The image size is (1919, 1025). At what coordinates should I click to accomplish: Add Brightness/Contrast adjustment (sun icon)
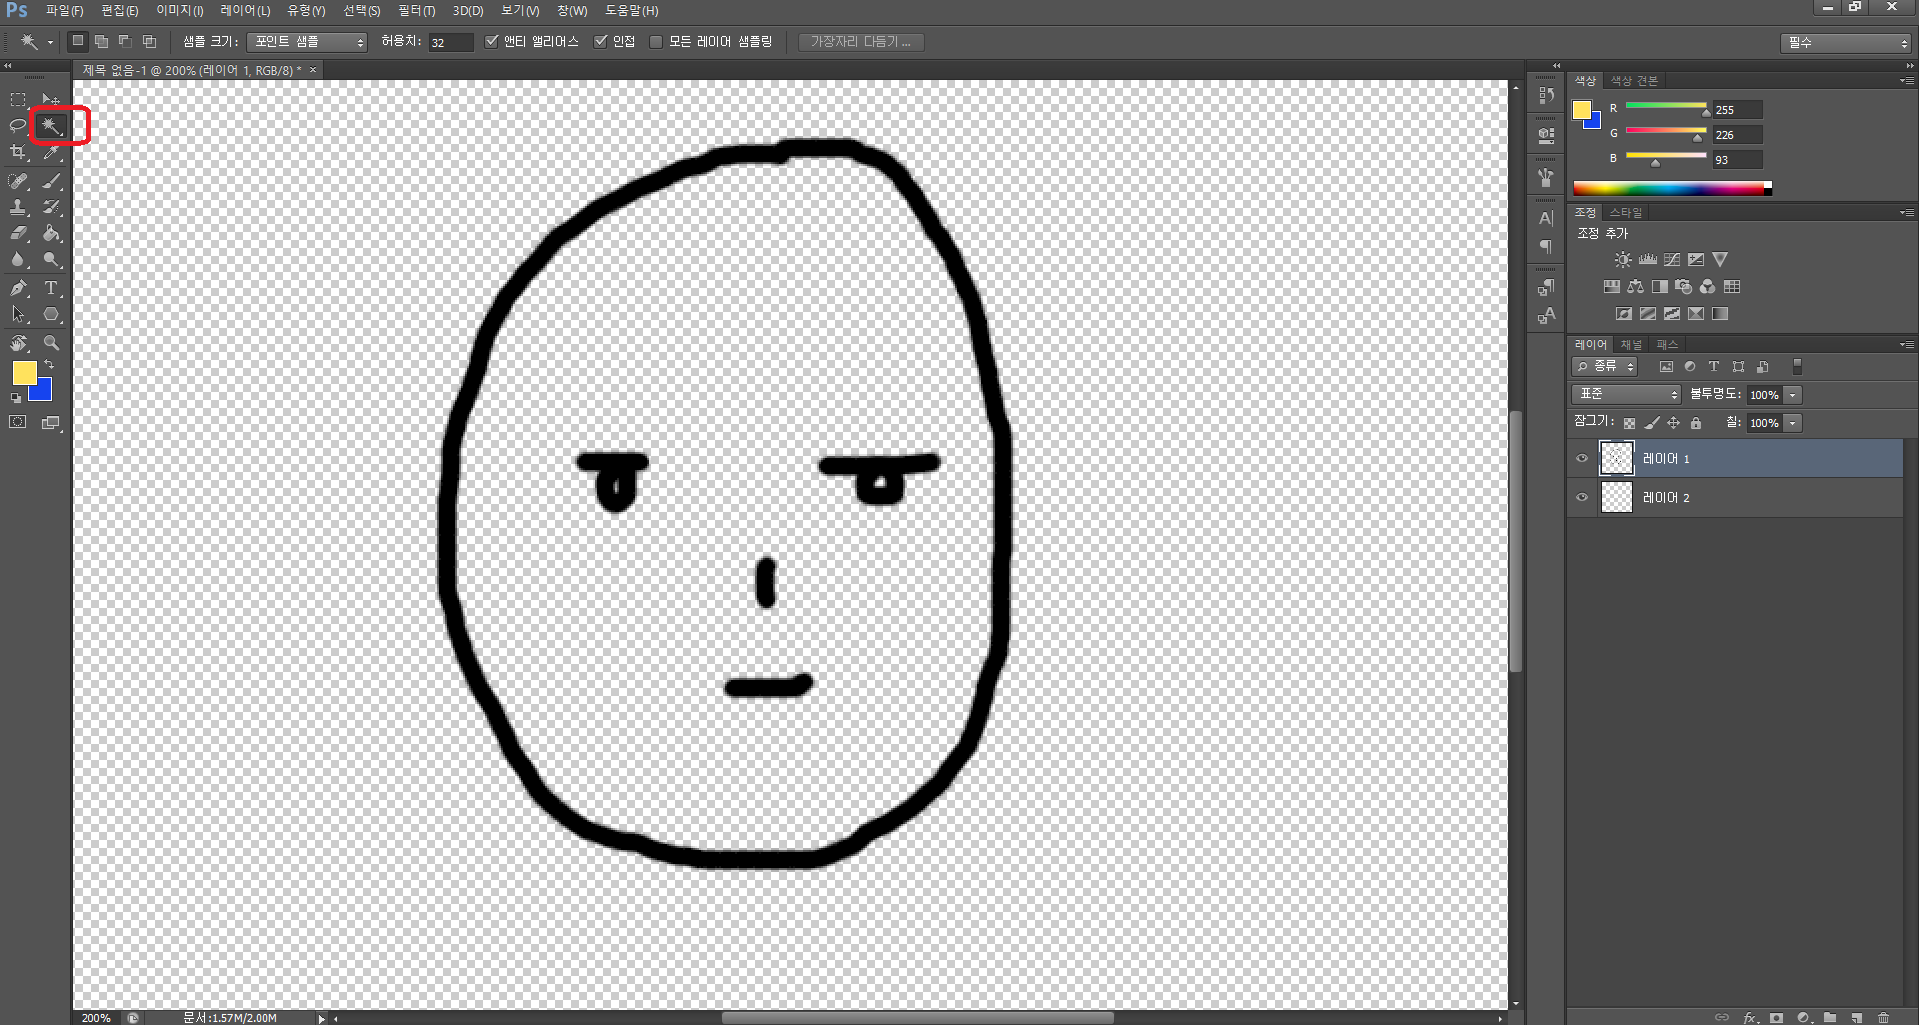point(1623,259)
